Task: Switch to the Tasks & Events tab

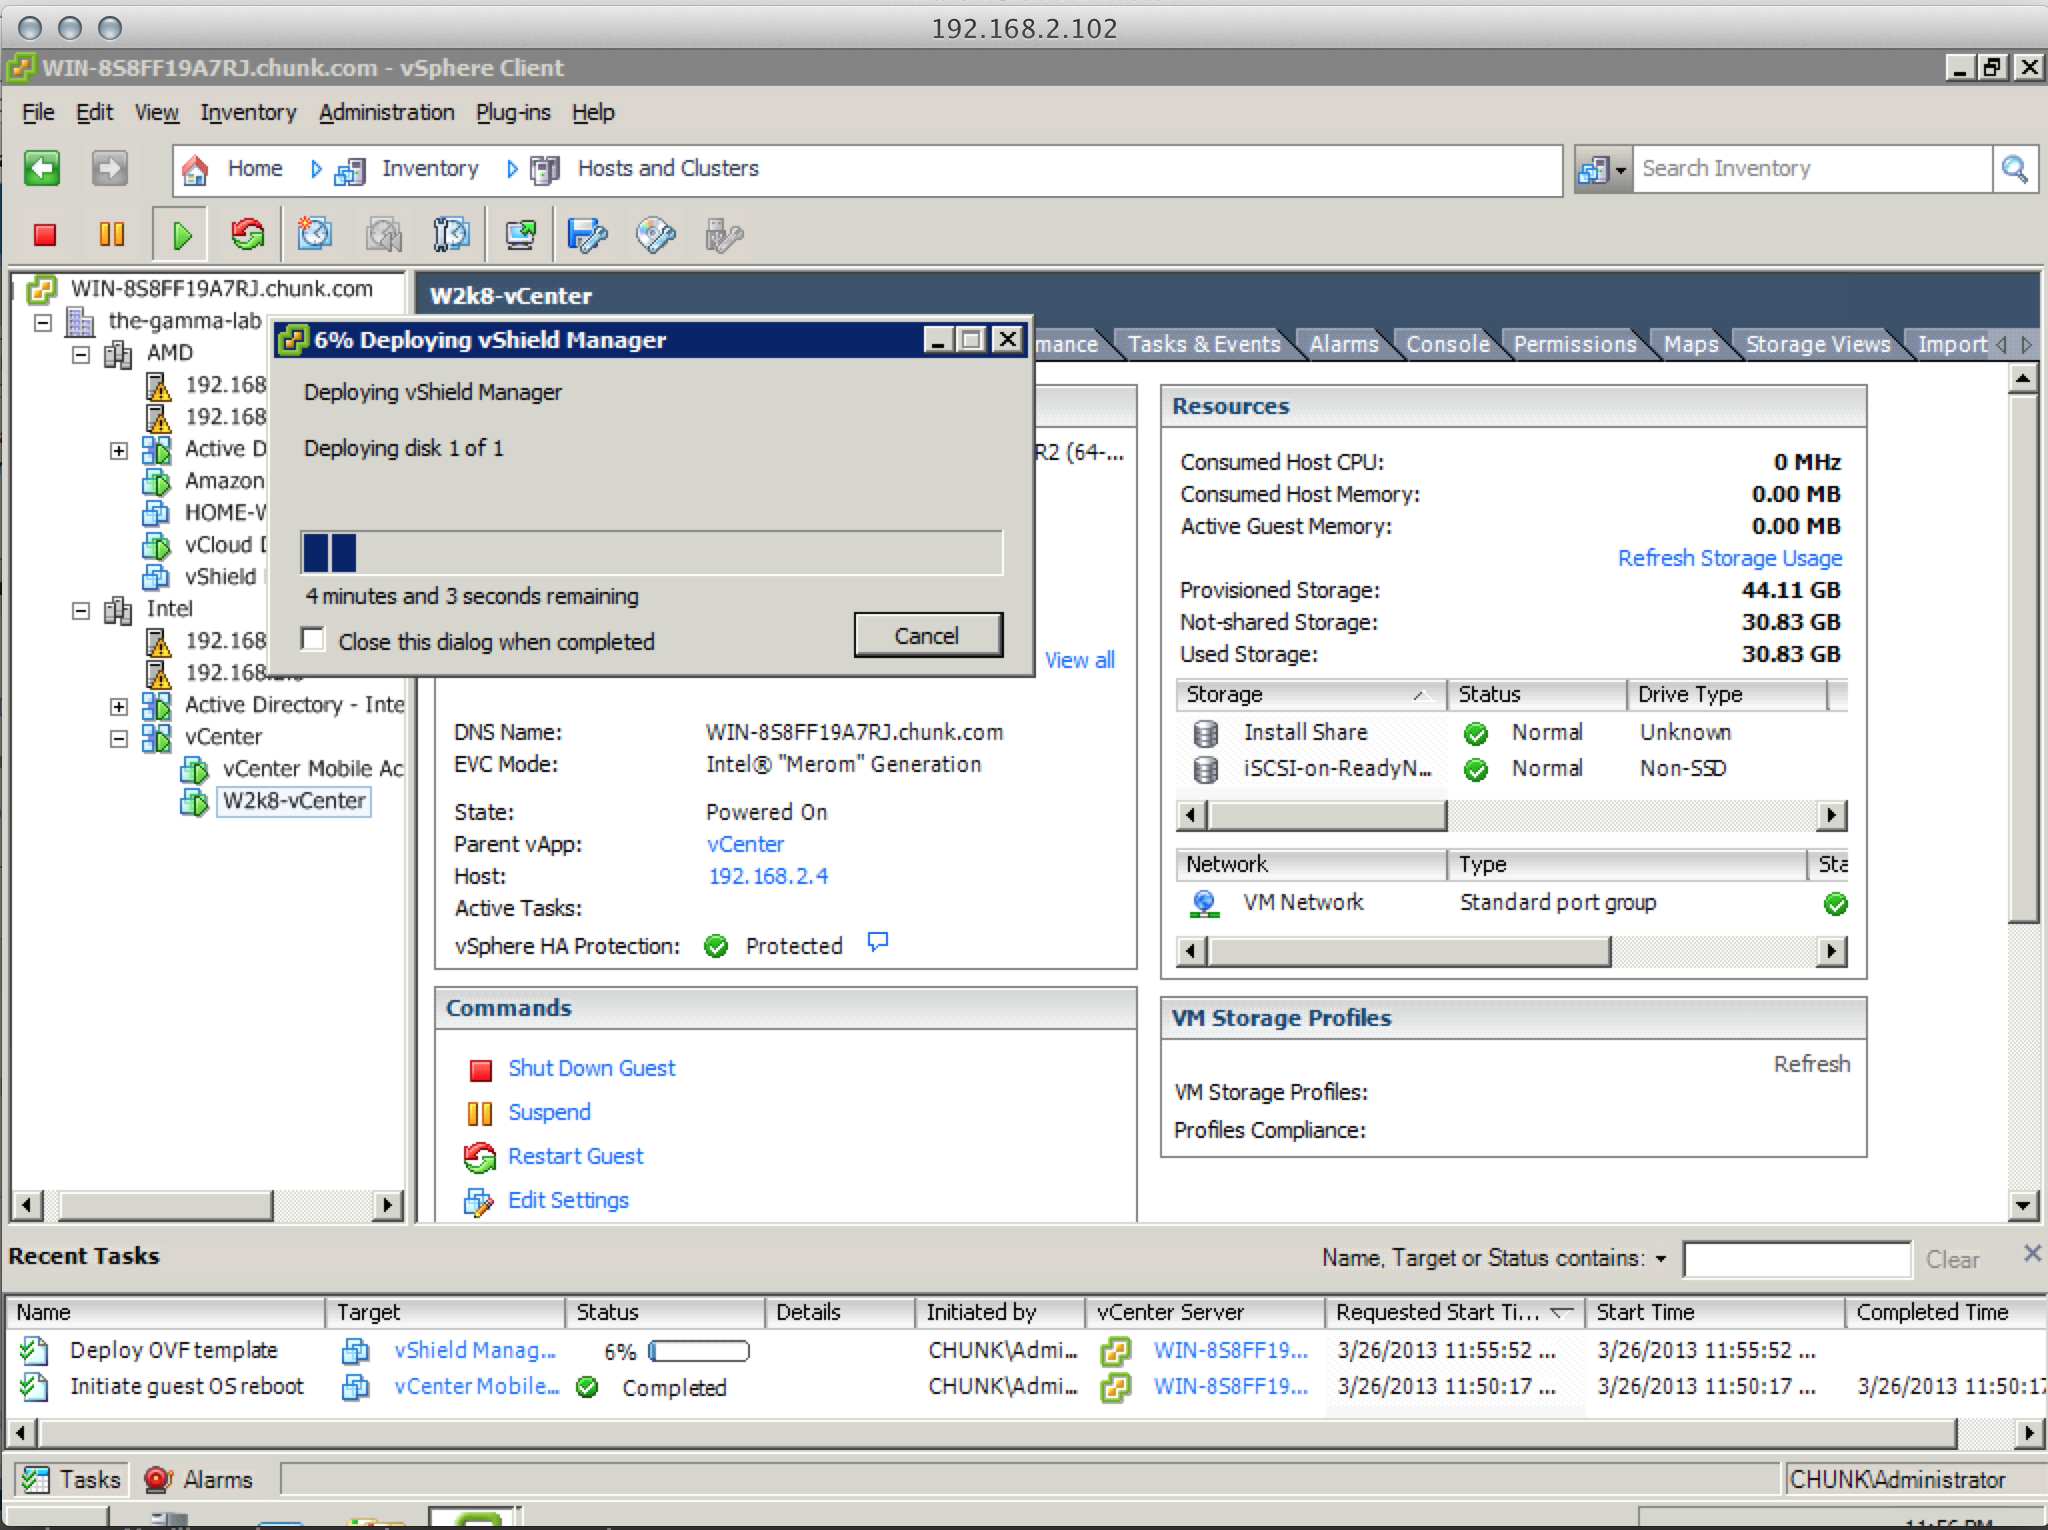Action: click(1203, 344)
